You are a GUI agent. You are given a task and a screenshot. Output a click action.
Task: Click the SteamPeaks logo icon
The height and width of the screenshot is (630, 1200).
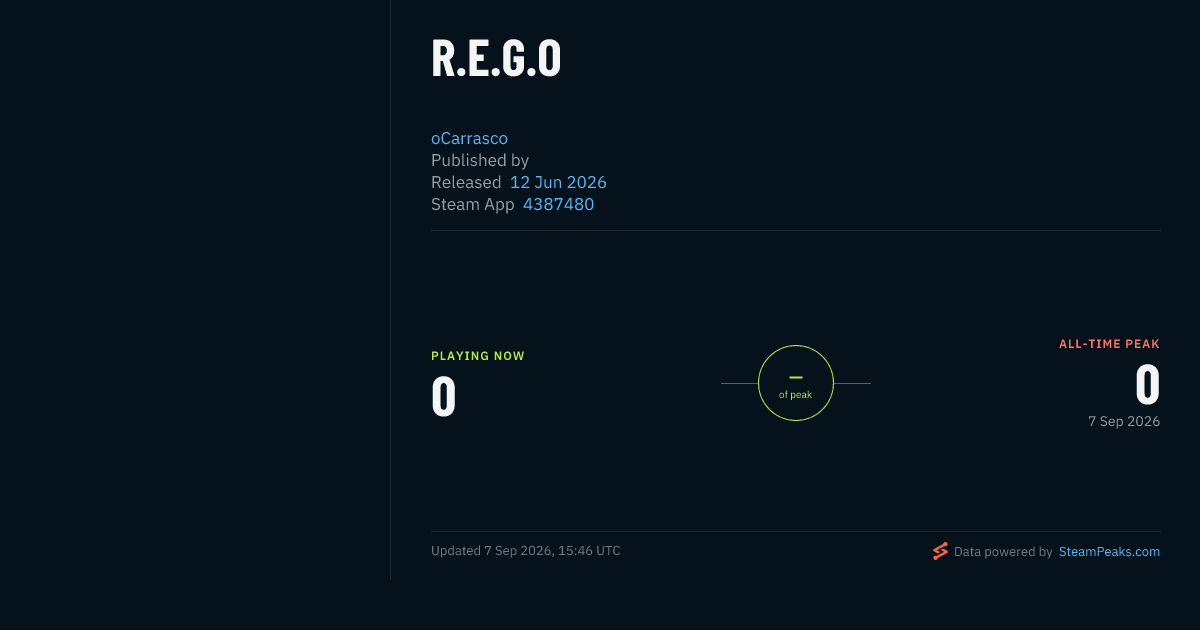[940, 551]
